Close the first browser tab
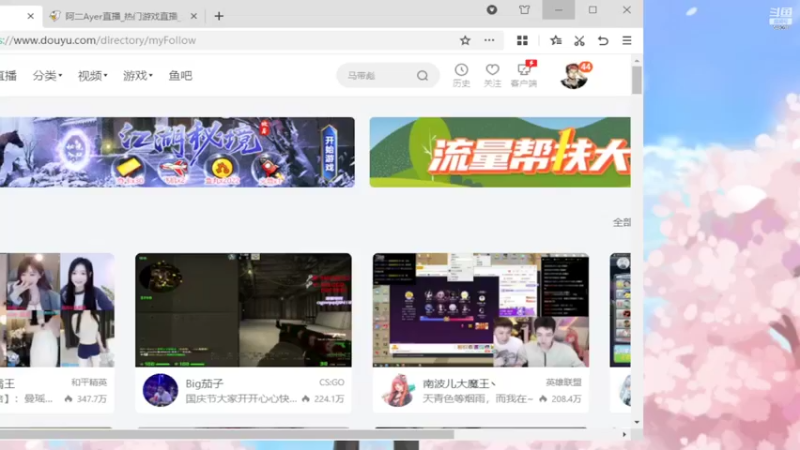Screen dimensions: 800x450 31,16
